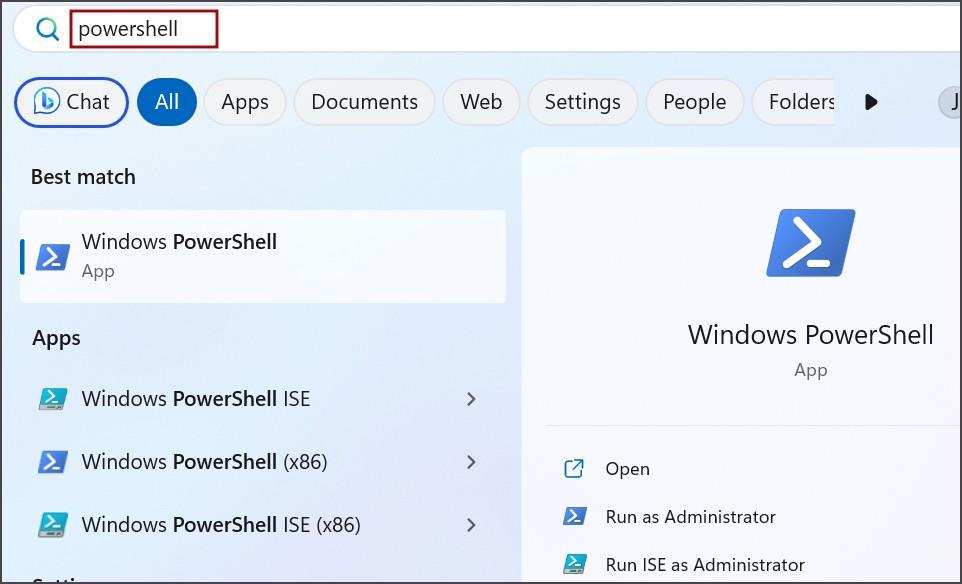
Task: Open Windows PowerShell ISE (x86) result
Action: (x=263, y=524)
